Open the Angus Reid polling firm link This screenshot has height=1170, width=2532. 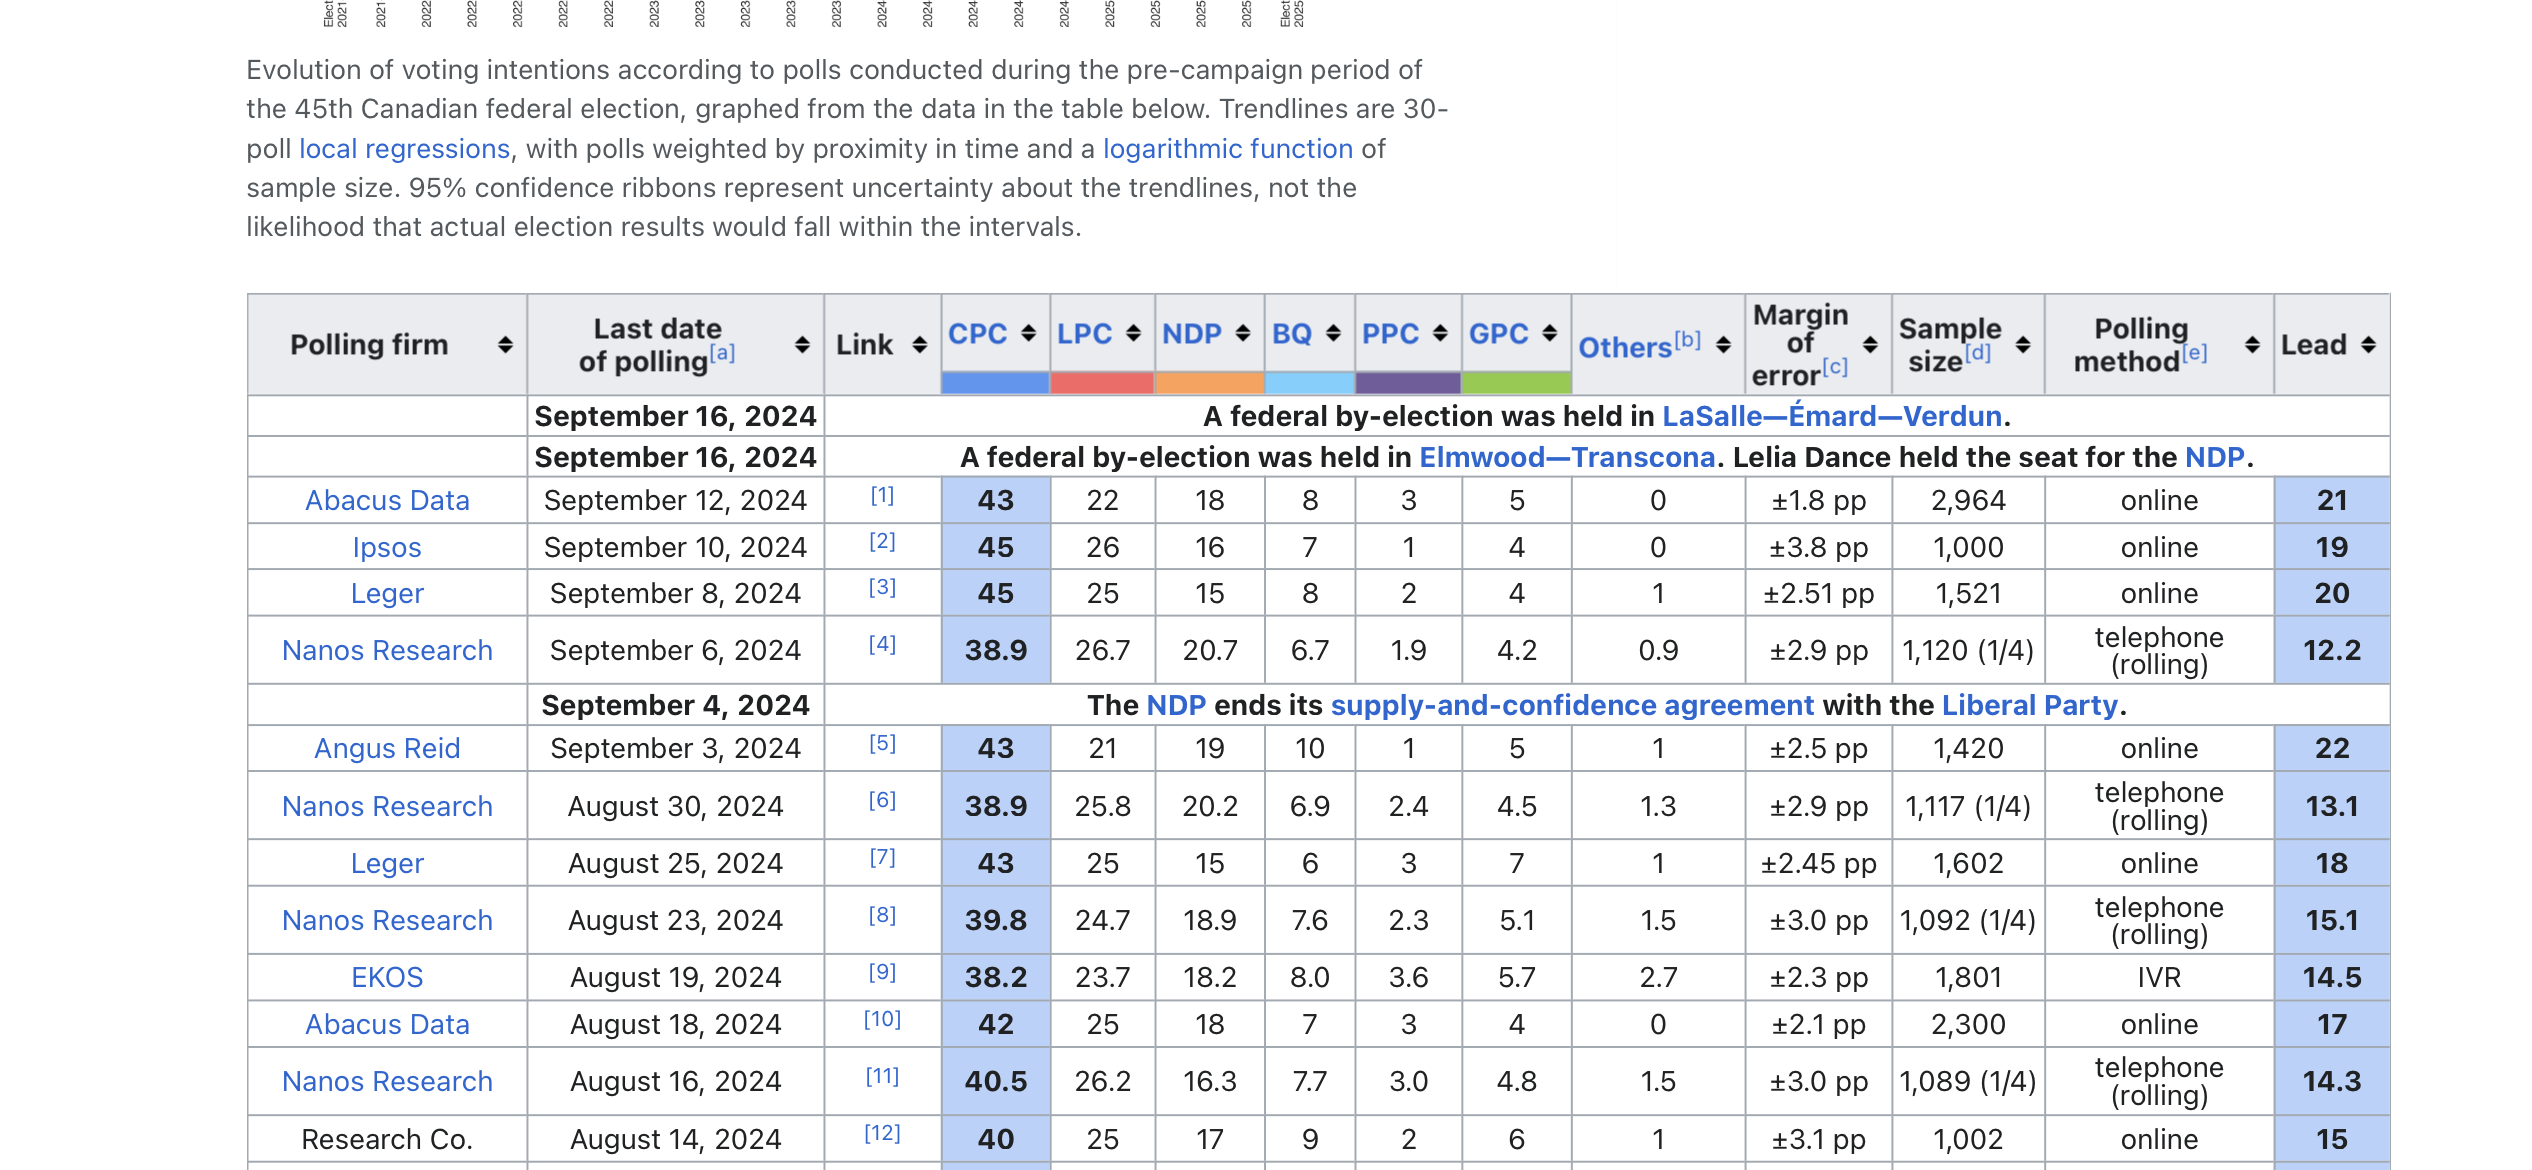pyautogui.click(x=387, y=748)
